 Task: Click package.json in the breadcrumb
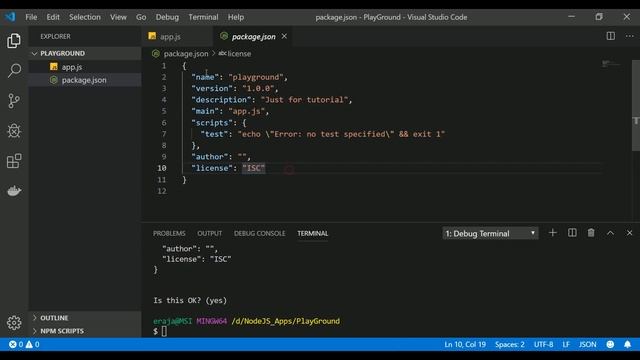[x=186, y=53]
